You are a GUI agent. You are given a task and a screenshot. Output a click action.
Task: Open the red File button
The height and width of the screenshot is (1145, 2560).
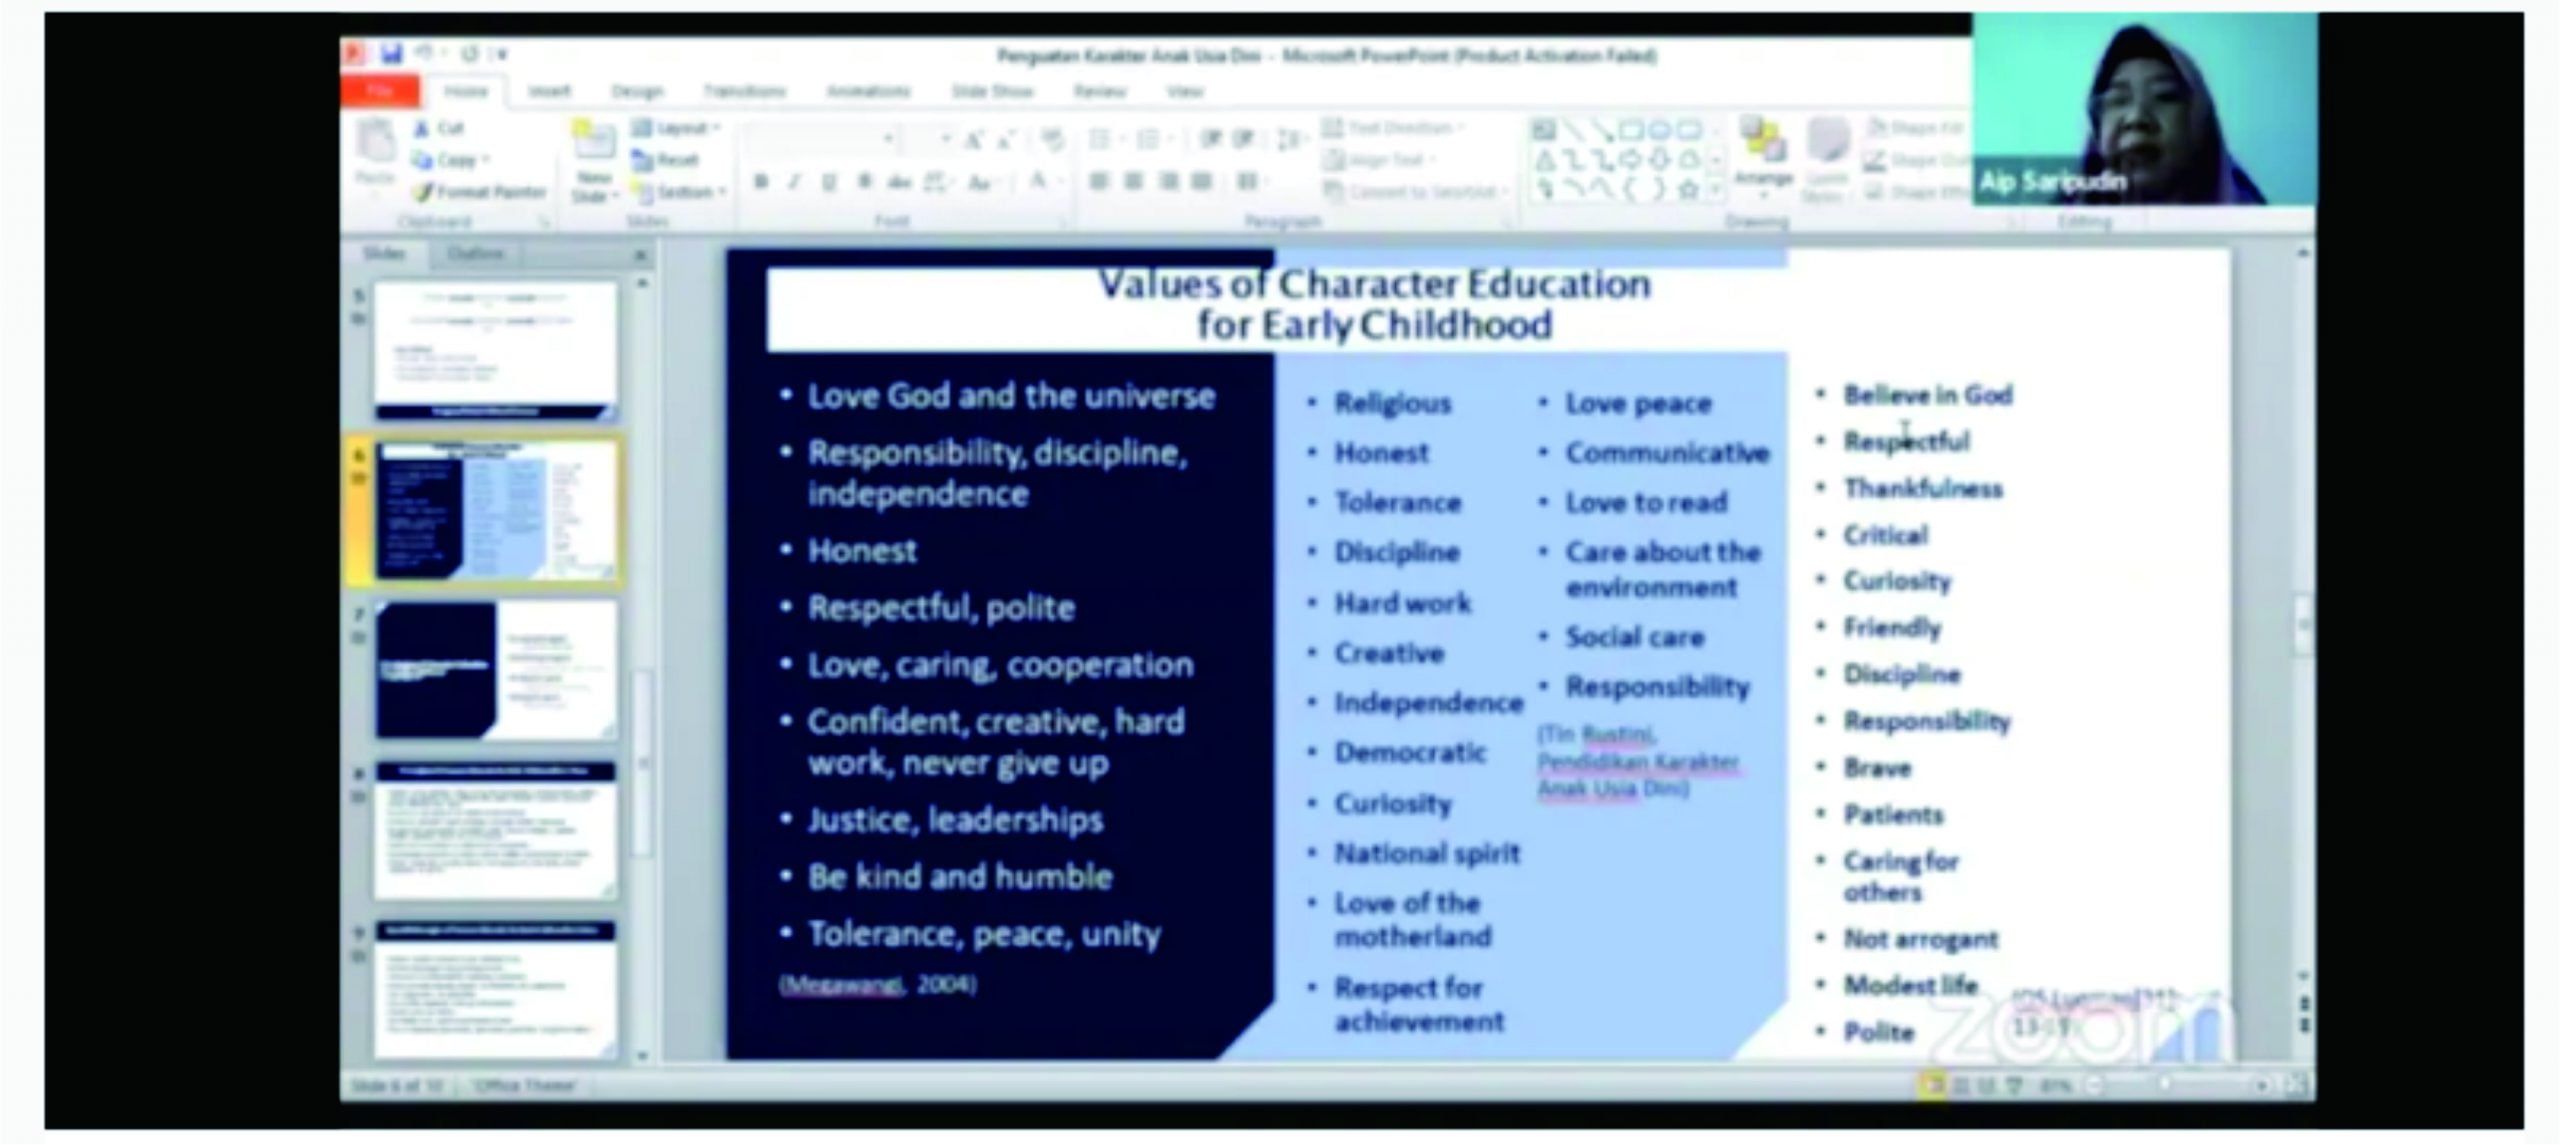tap(380, 91)
